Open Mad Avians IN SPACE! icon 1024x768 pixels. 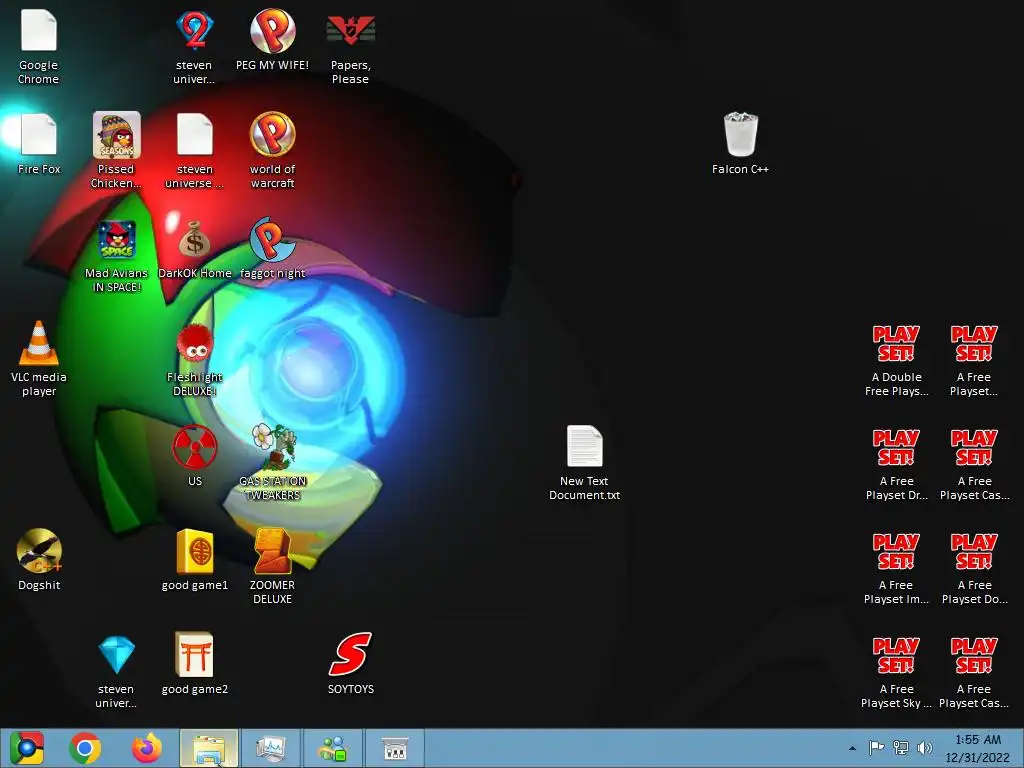[116, 239]
